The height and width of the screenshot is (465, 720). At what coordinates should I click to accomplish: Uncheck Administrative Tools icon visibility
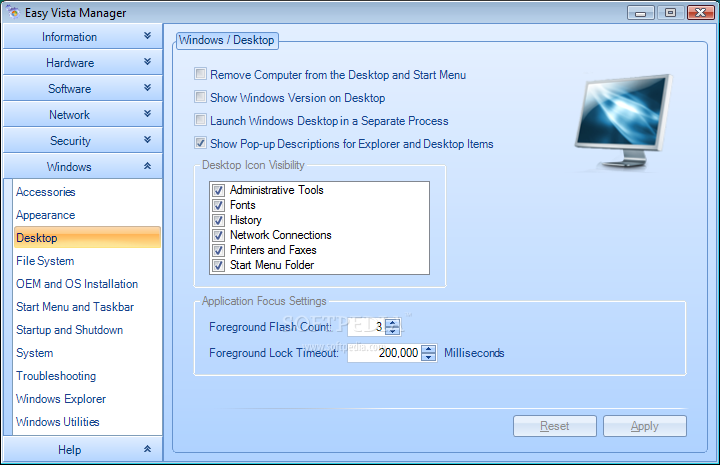(x=218, y=190)
